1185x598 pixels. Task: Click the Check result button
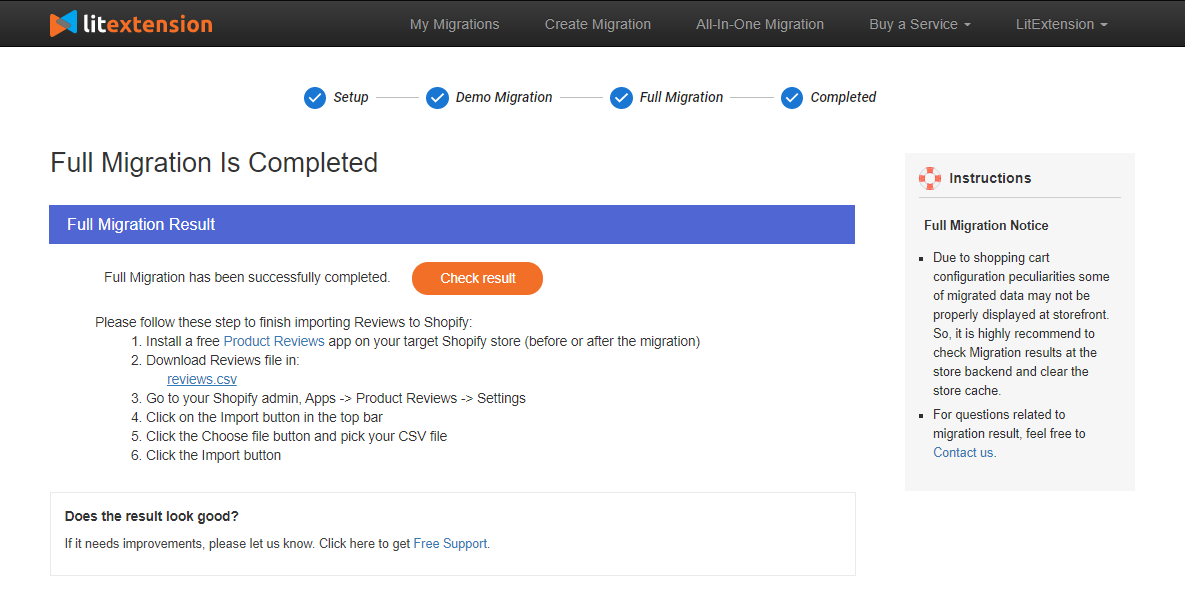pyautogui.click(x=478, y=278)
